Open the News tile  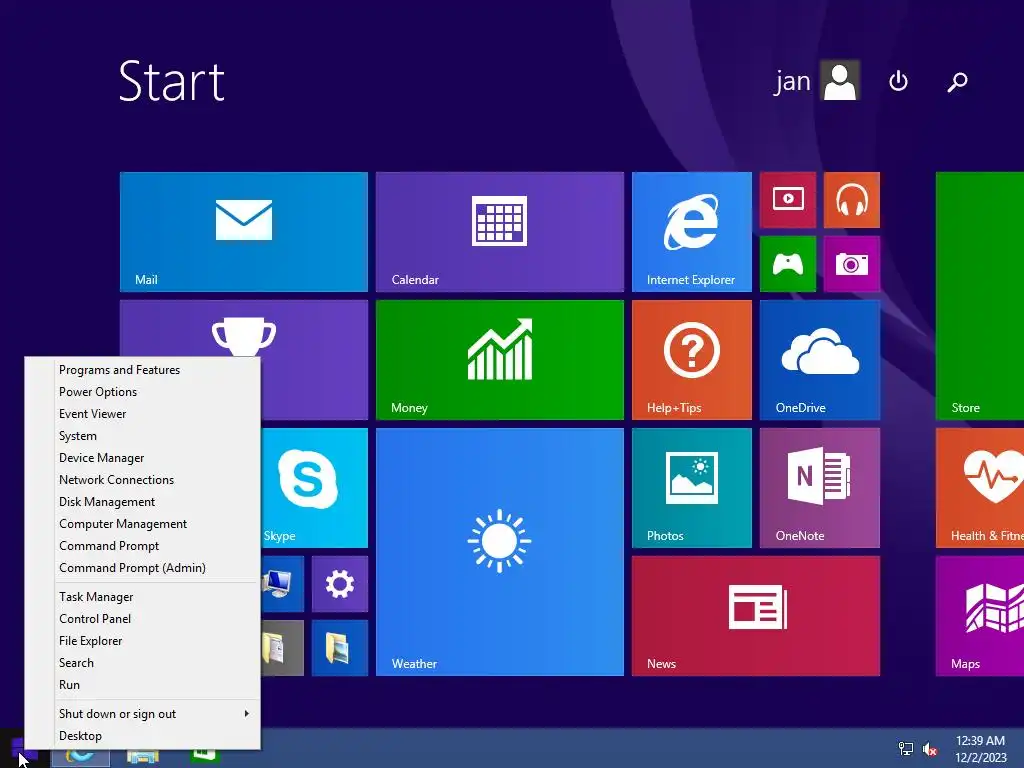[756, 616]
